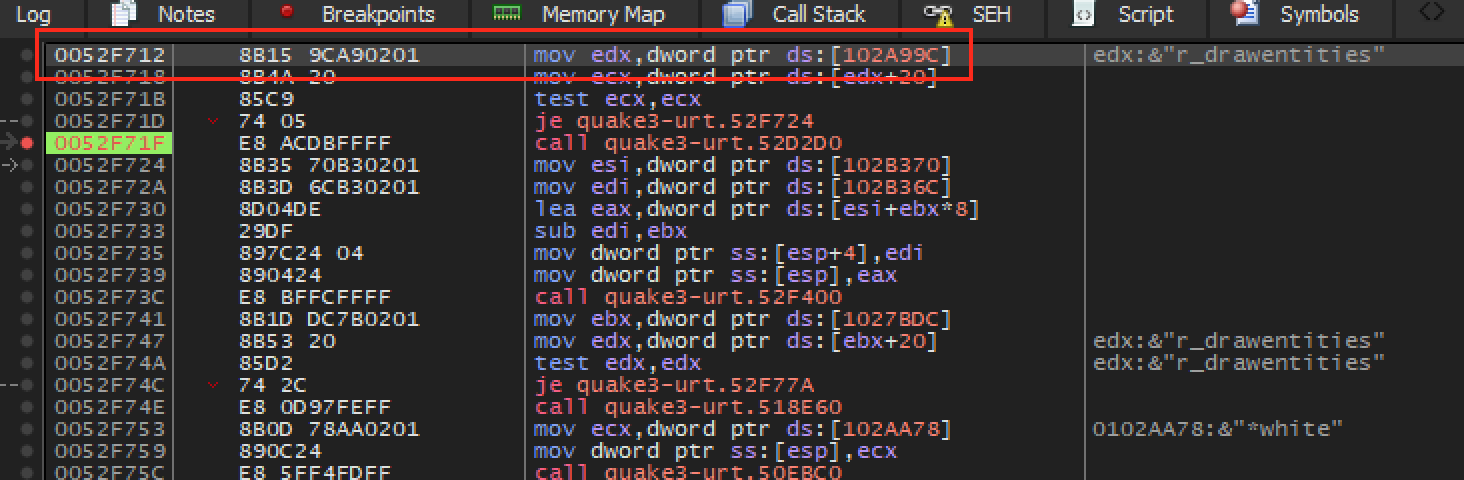Screen dimensions: 1464x480
Task: Click instruction mov edx,dword ptr ds:[ebx+20]
Action: pos(735,341)
